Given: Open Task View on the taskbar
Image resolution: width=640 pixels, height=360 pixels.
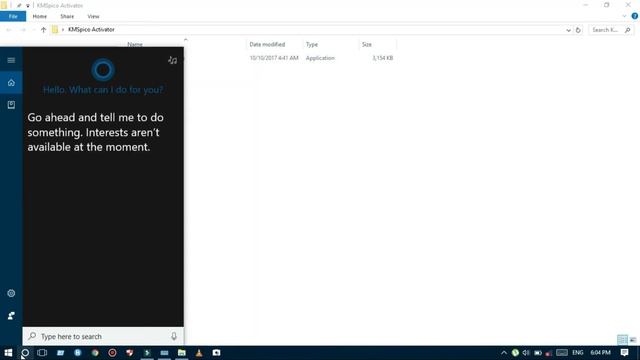Looking at the screenshot, I should pyautogui.click(x=42, y=353).
